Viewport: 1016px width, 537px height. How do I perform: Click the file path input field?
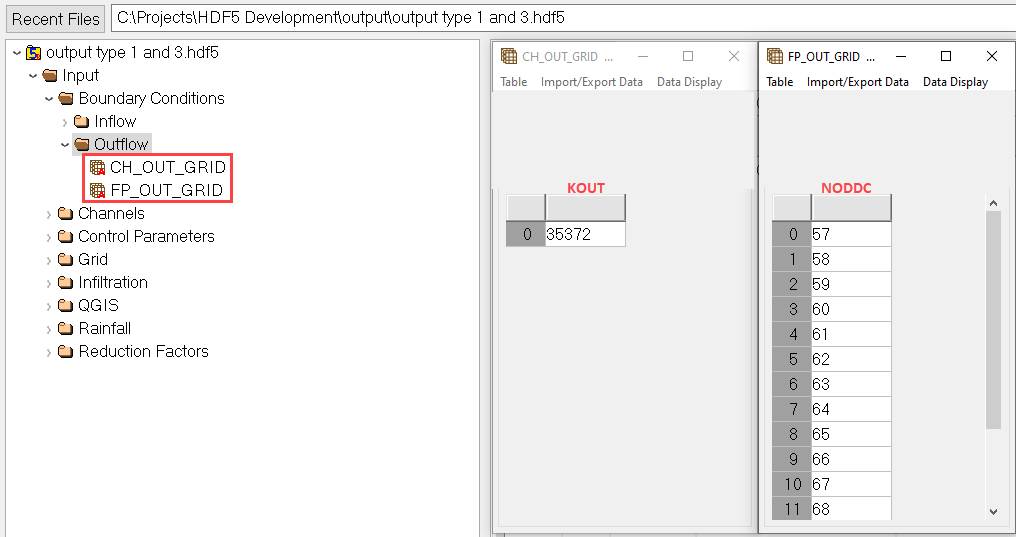[560, 18]
